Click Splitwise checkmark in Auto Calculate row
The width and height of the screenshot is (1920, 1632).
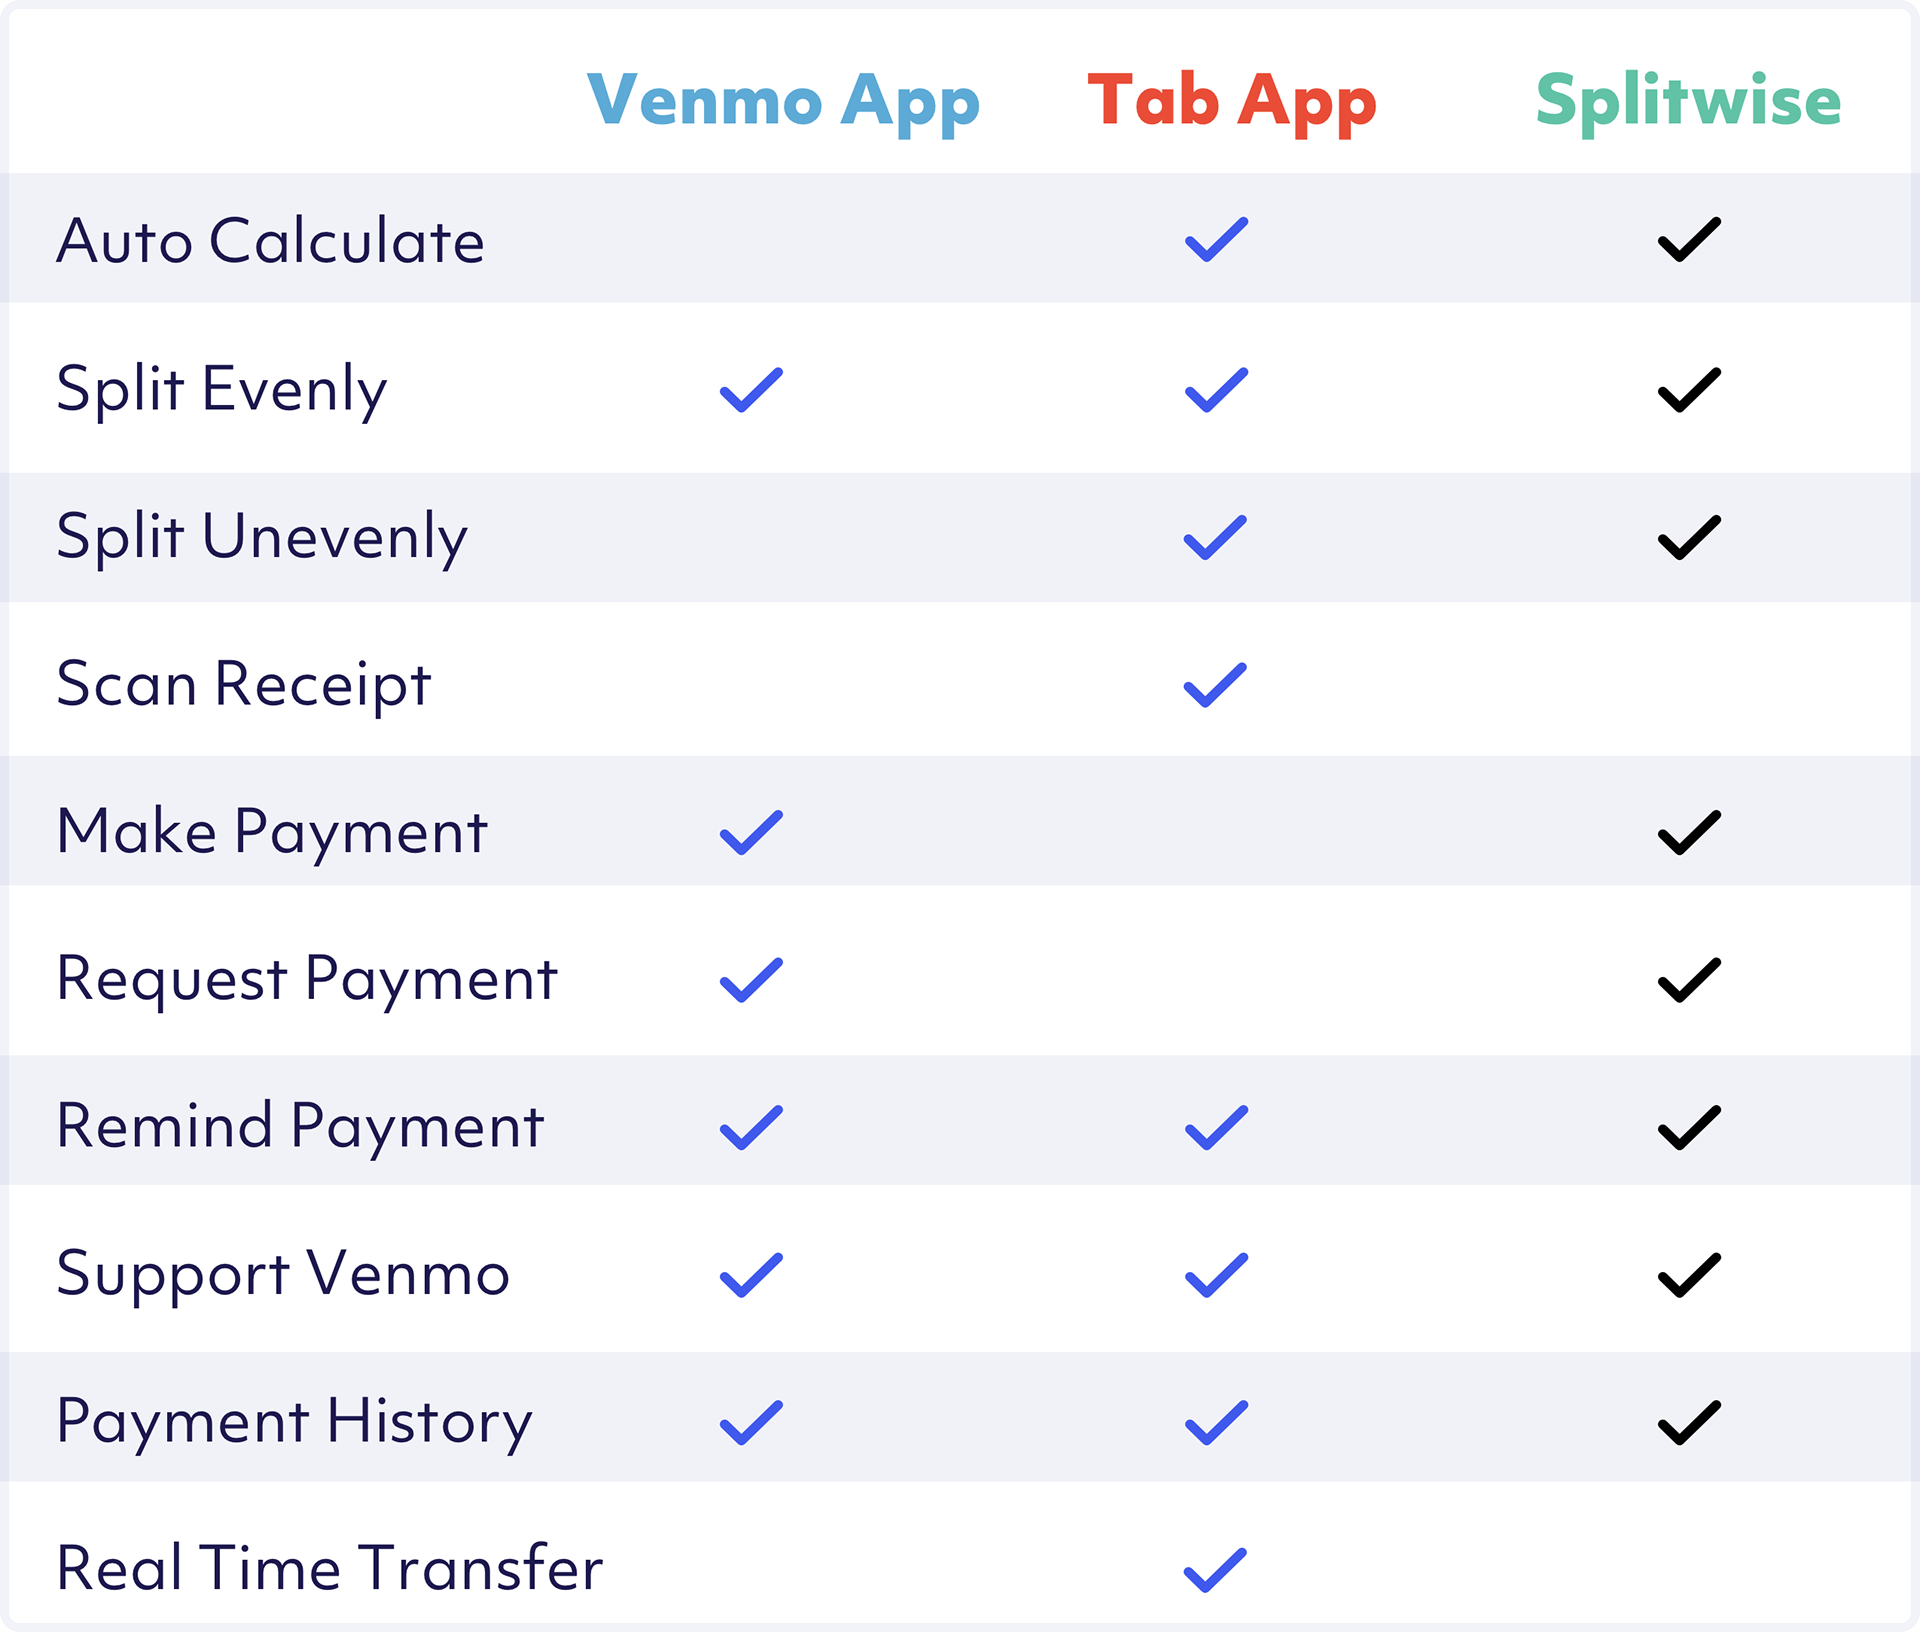click(1689, 240)
